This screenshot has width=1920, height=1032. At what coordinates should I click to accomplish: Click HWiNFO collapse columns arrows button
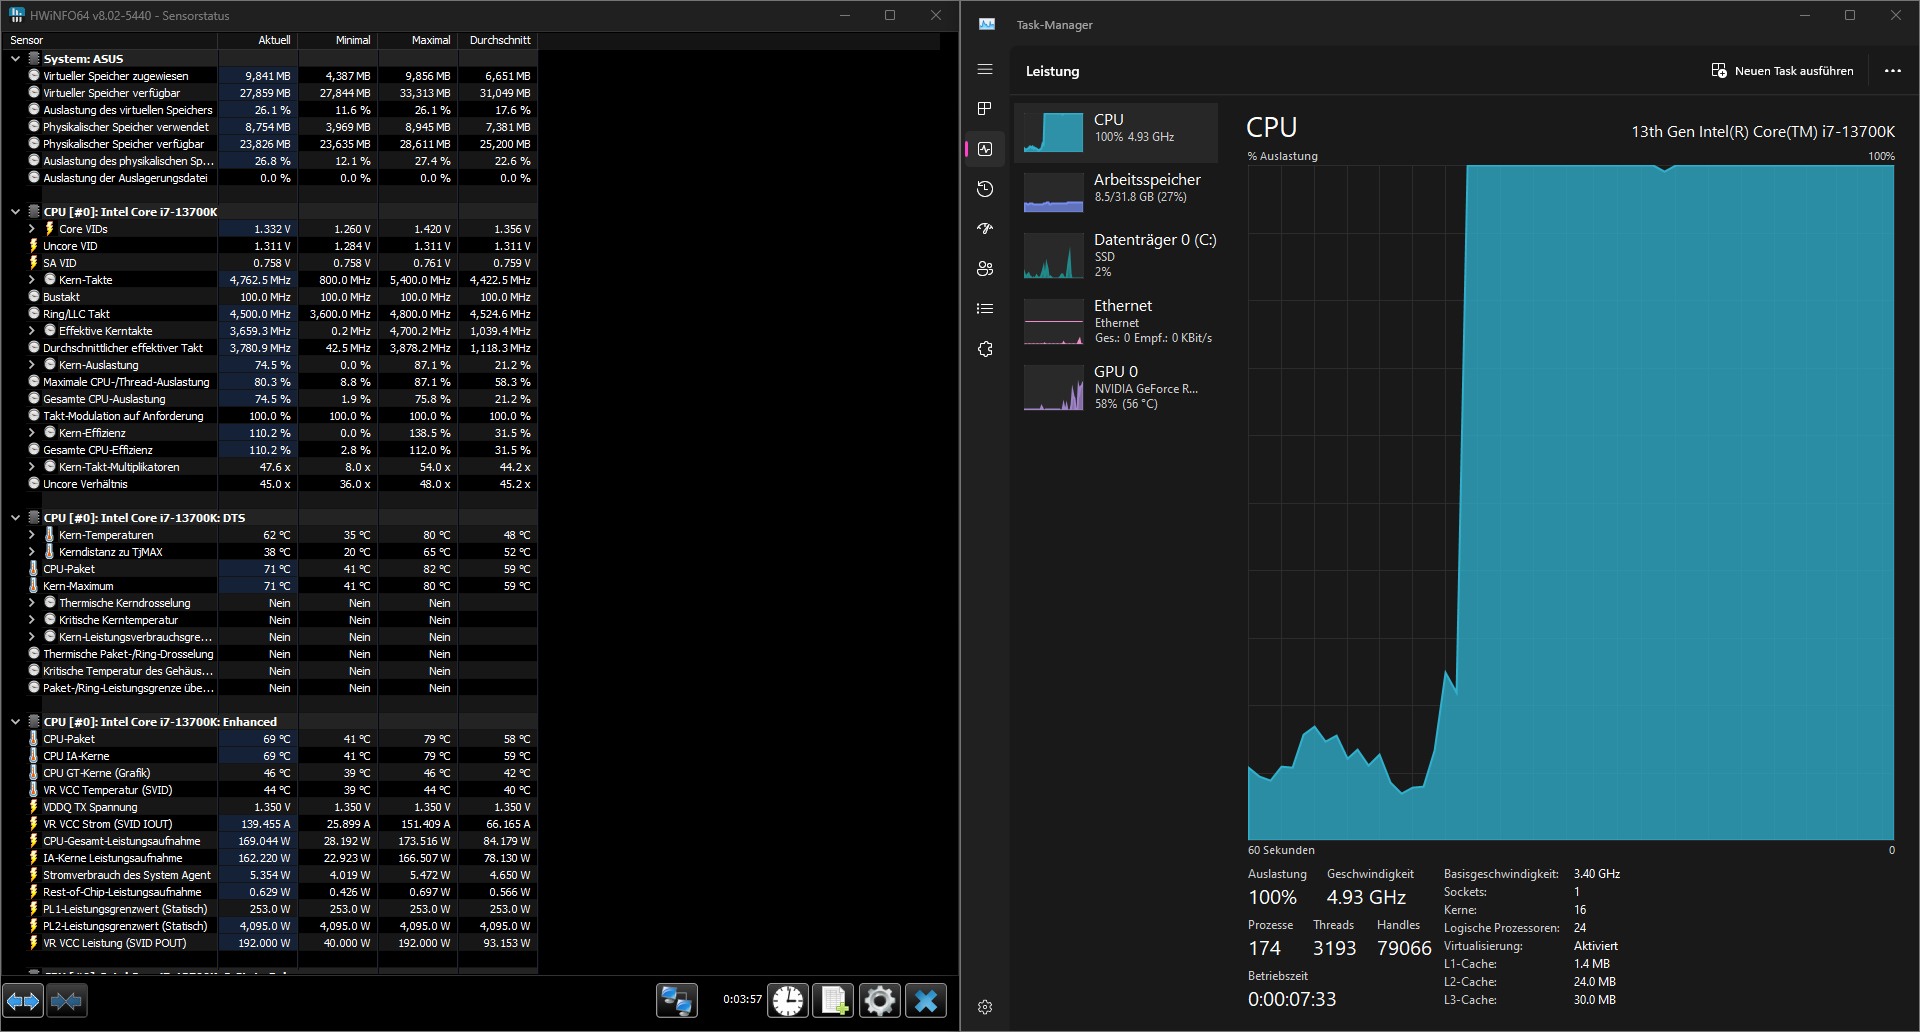tap(67, 1000)
